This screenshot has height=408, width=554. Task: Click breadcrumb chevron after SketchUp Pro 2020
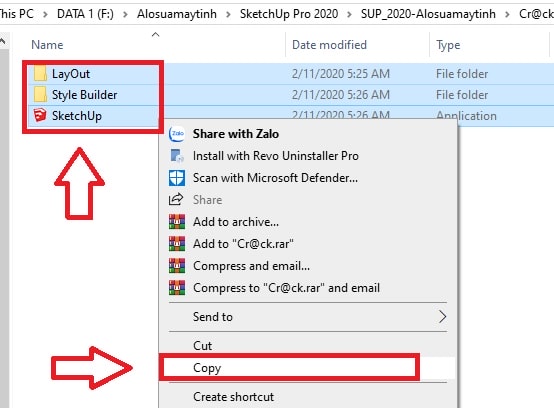click(349, 14)
